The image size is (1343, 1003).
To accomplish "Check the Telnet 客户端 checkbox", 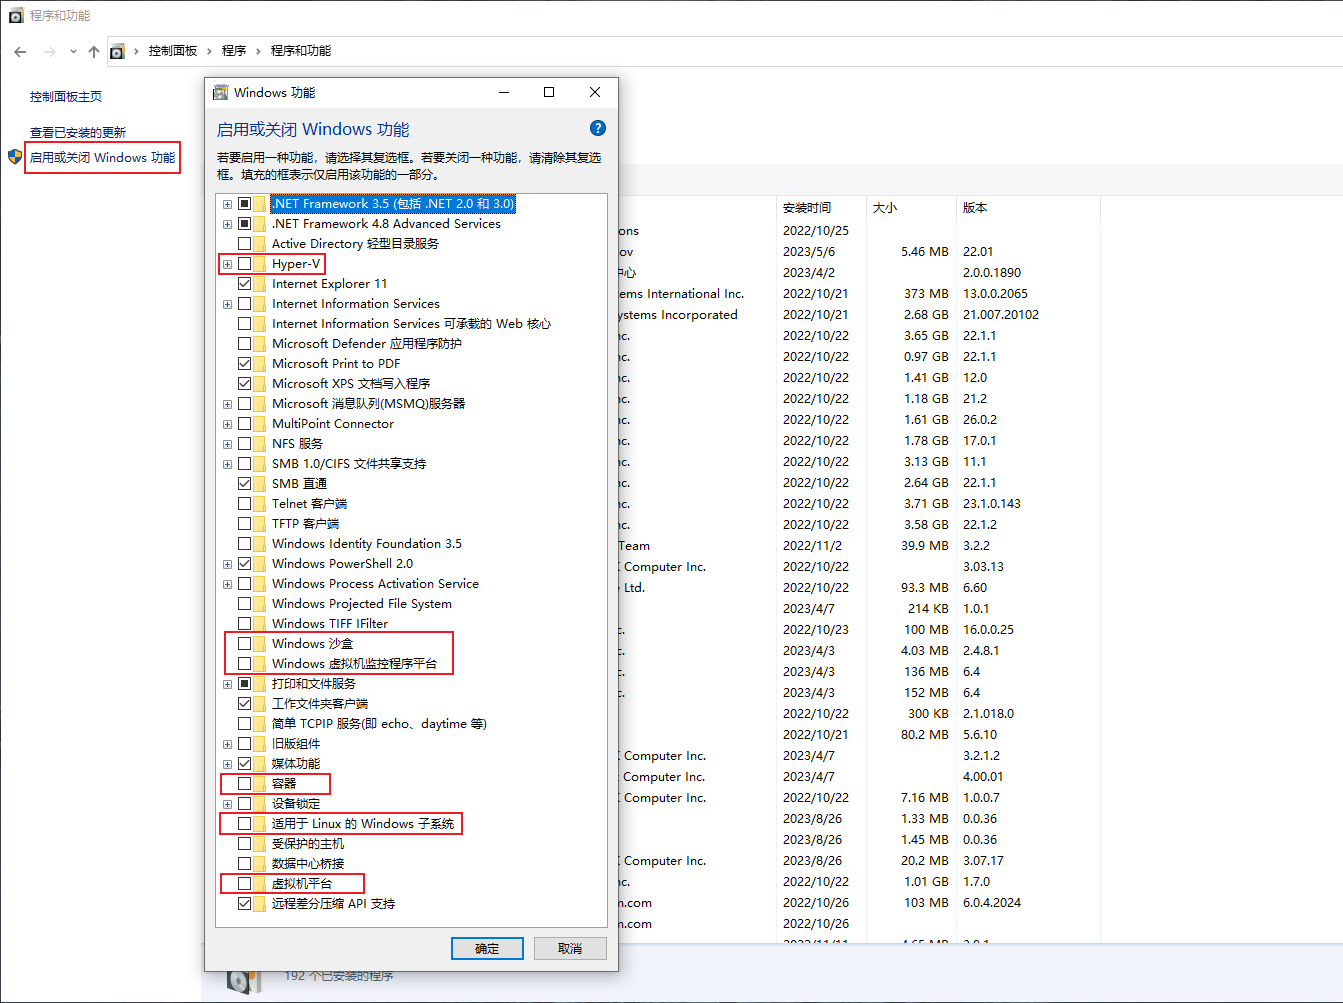I will click(244, 504).
